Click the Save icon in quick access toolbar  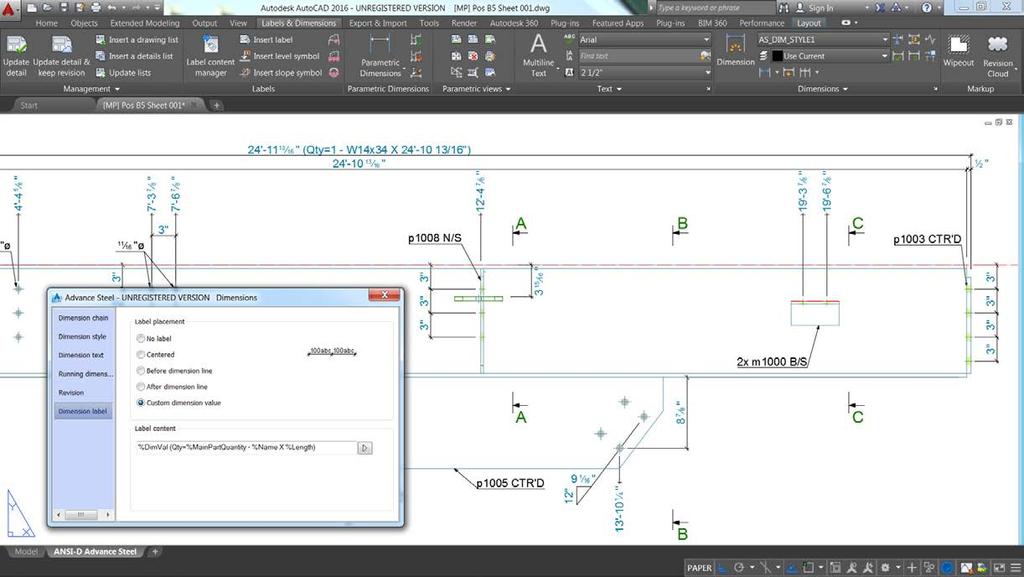point(64,8)
